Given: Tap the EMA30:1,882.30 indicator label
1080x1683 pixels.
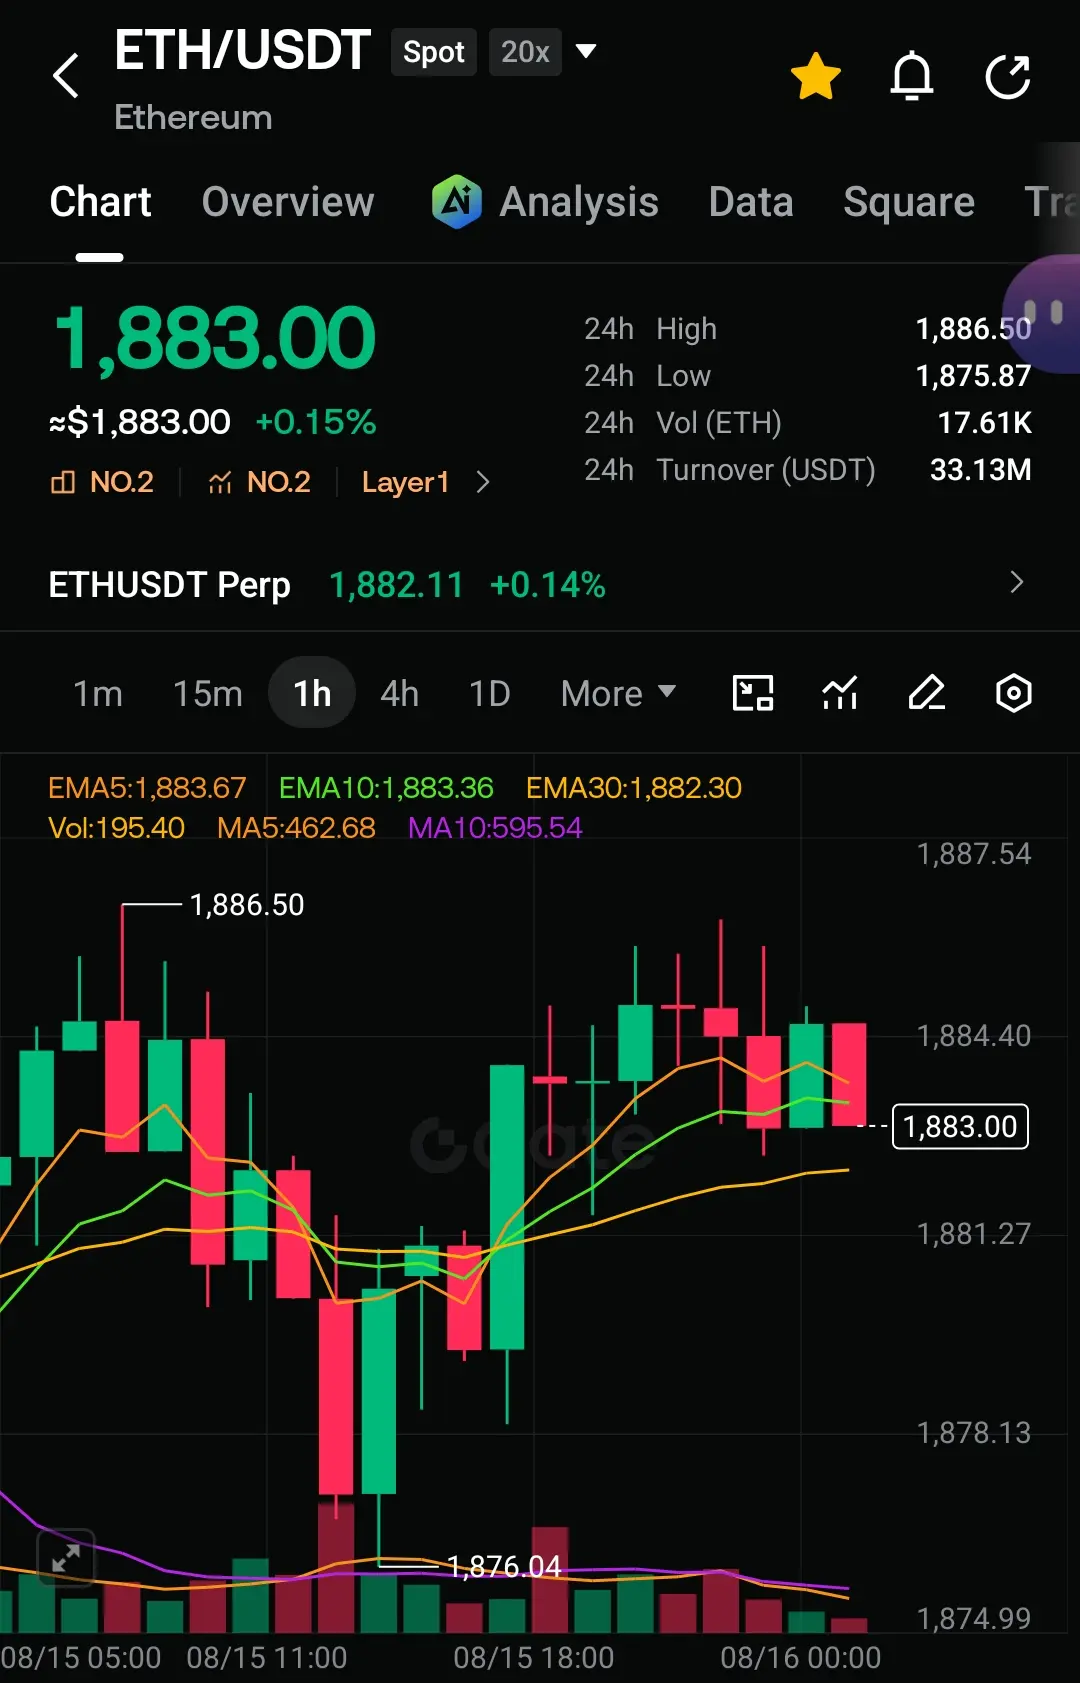Looking at the screenshot, I should point(634,788).
